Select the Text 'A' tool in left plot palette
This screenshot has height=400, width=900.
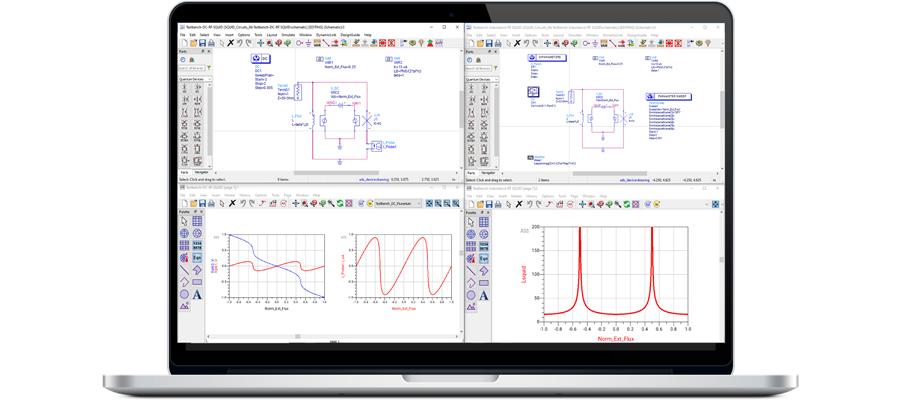pyautogui.click(x=198, y=294)
